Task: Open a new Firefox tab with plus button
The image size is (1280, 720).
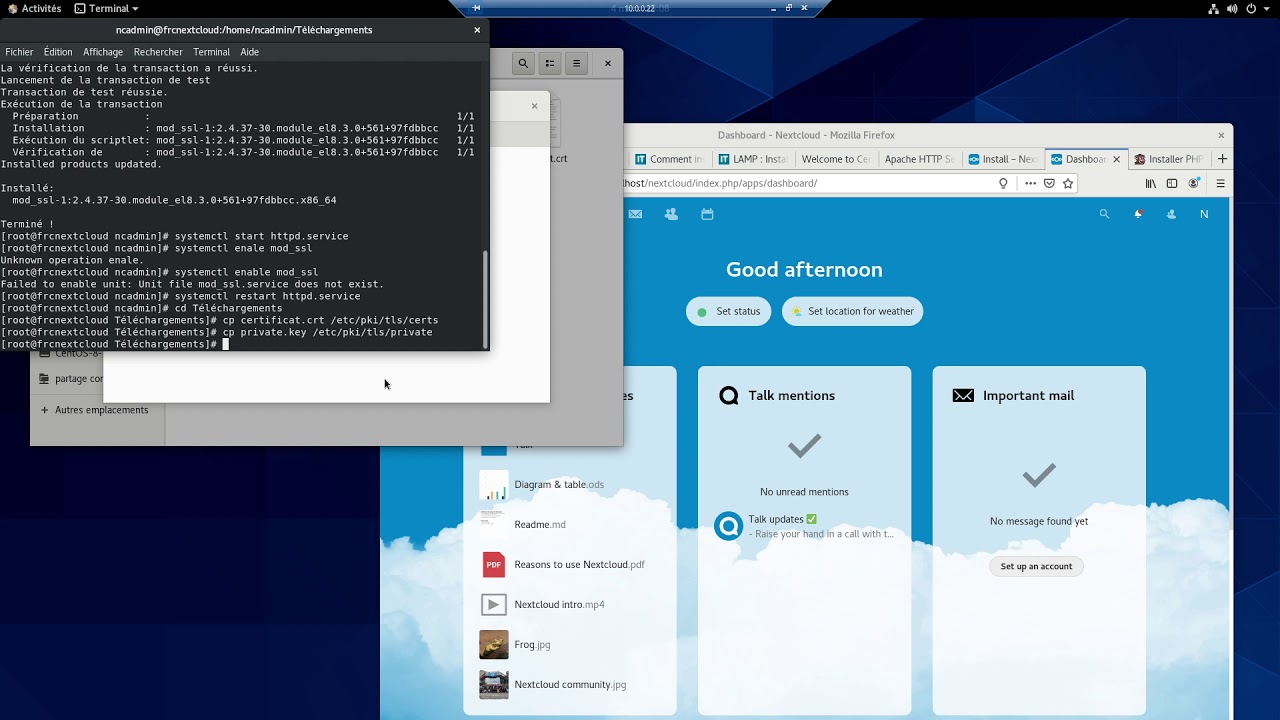Action: click(1222, 159)
